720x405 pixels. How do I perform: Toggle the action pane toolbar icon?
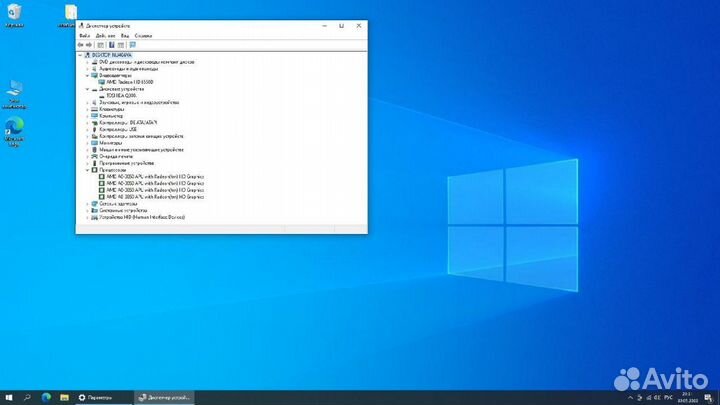click(x=121, y=45)
